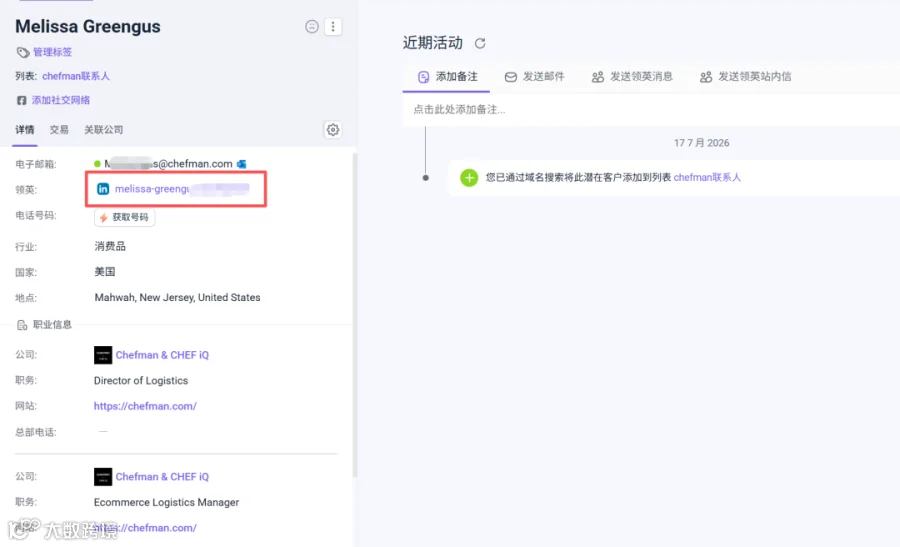
Task: Click the Director of Logistics title text
Action: pos(141,381)
